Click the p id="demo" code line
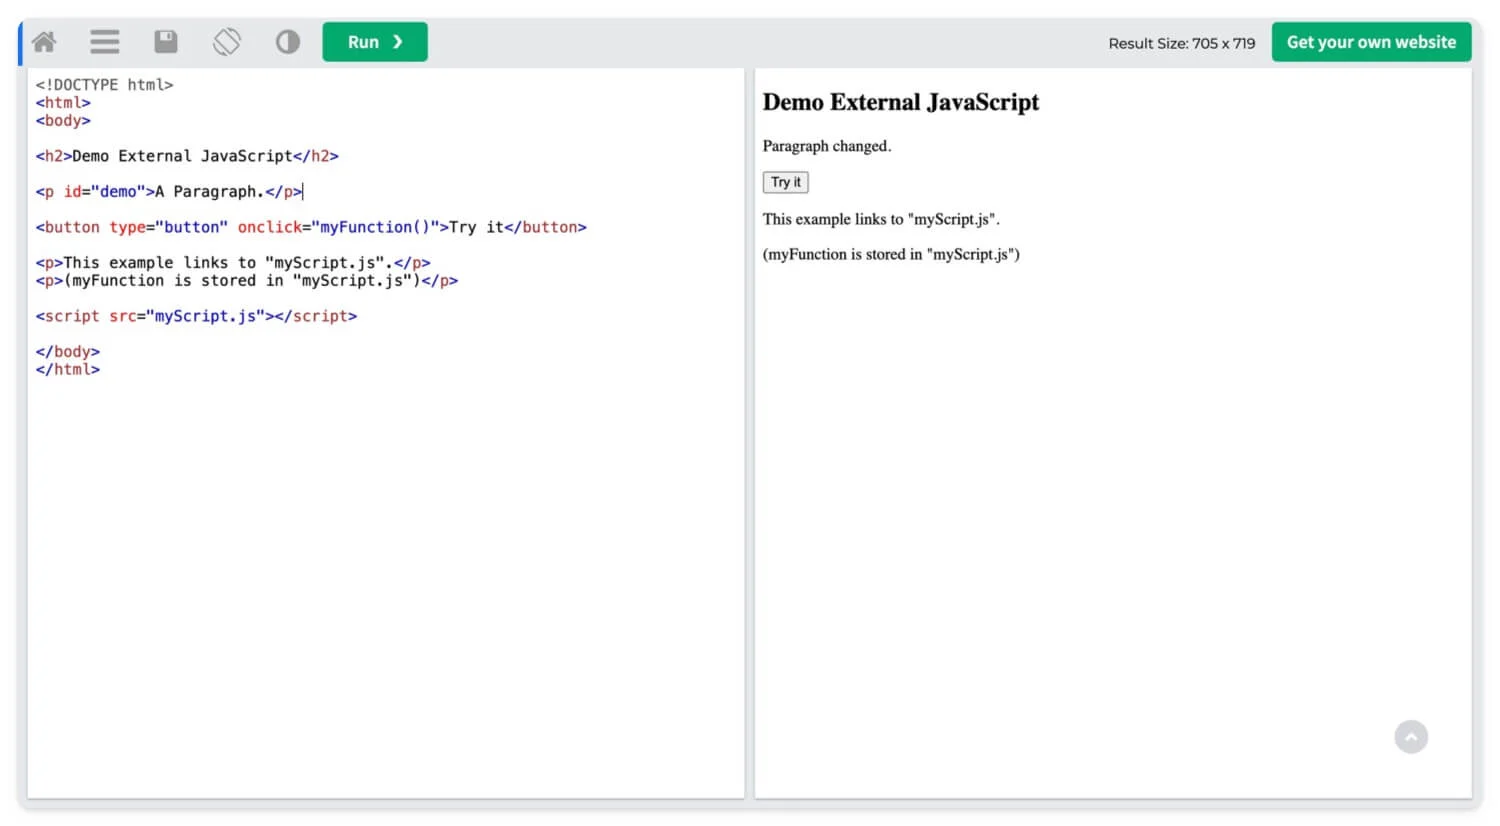This screenshot has height=826, width=1500. click(x=168, y=192)
